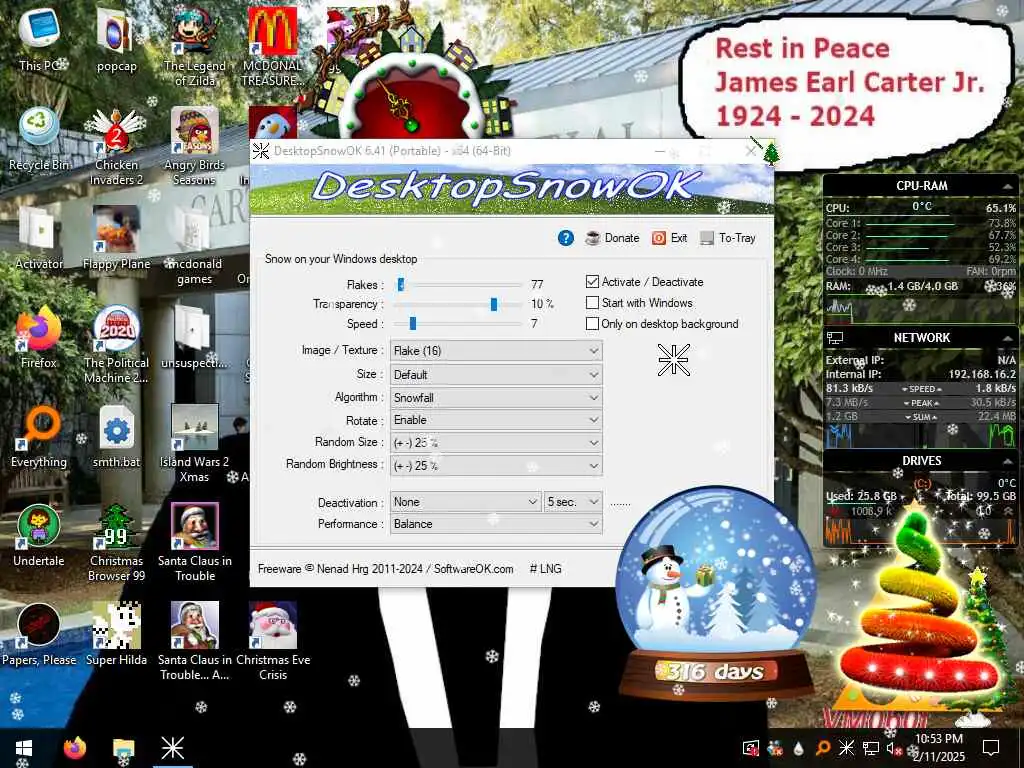The width and height of the screenshot is (1024, 768).
Task: Click the DesktopSnowOK taskbar button
Action: [172, 748]
